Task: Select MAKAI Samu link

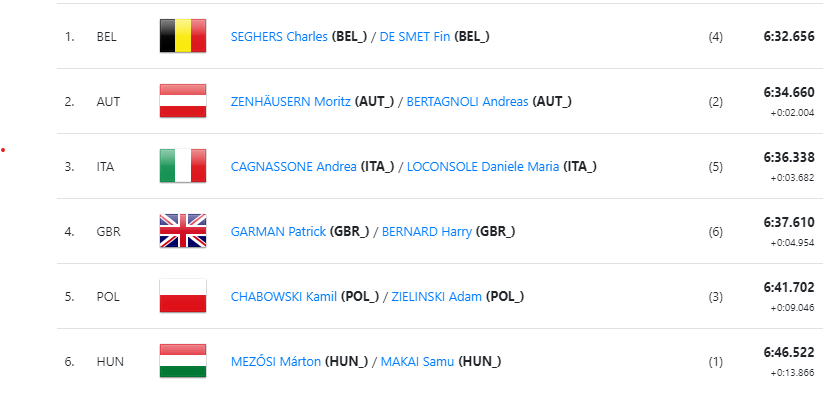Action: point(418,361)
